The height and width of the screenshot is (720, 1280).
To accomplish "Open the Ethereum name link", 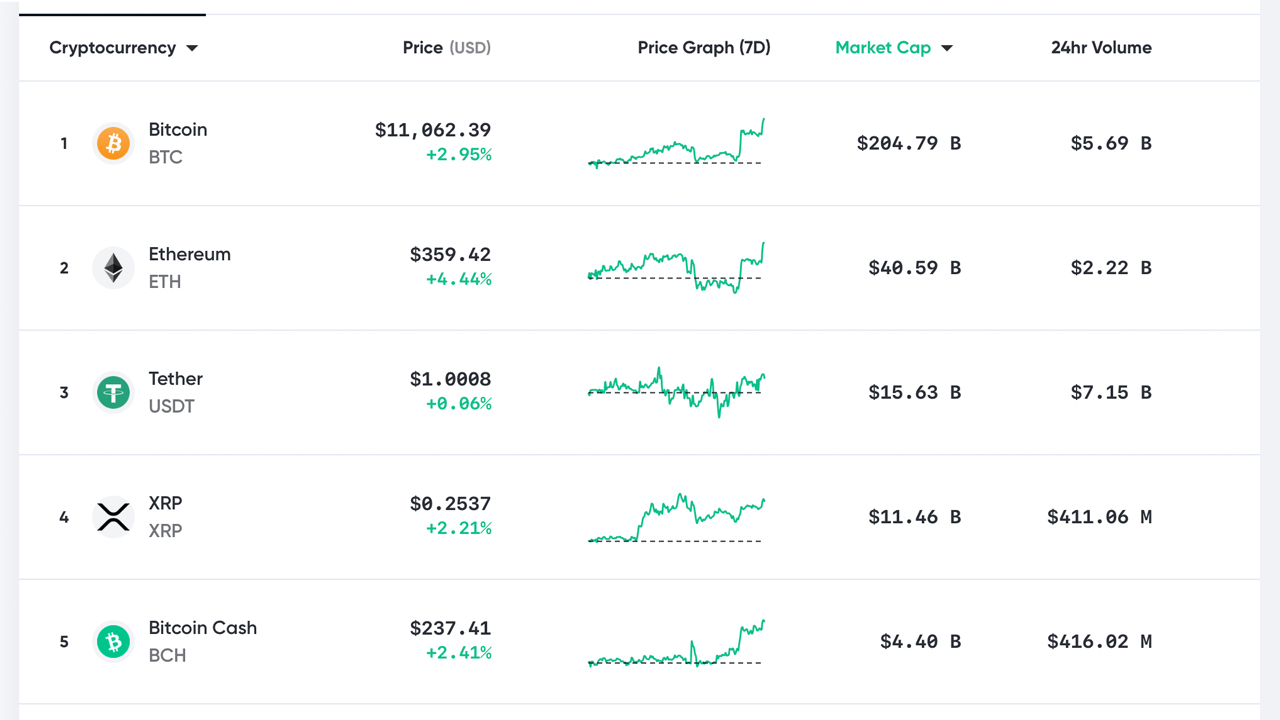I will 189,254.
